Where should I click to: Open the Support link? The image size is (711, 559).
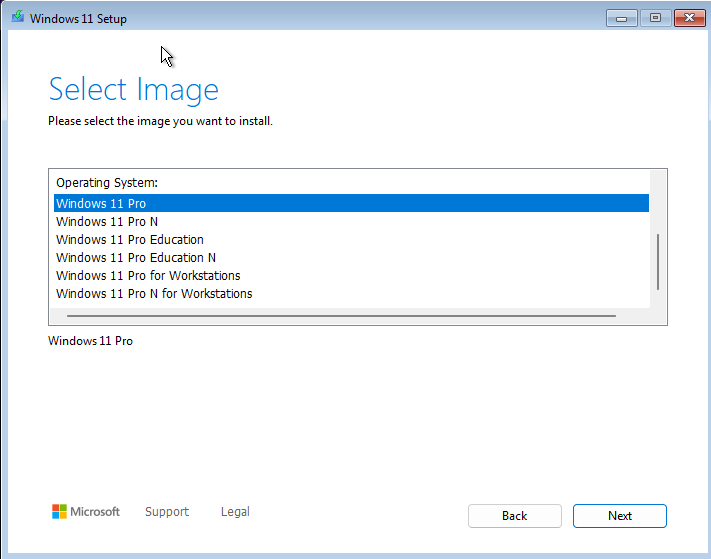pos(166,512)
